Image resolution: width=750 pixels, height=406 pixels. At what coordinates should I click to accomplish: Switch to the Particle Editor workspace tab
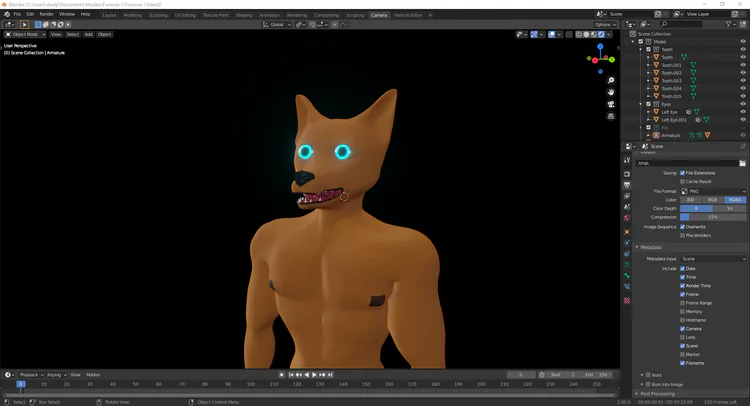(x=408, y=15)
